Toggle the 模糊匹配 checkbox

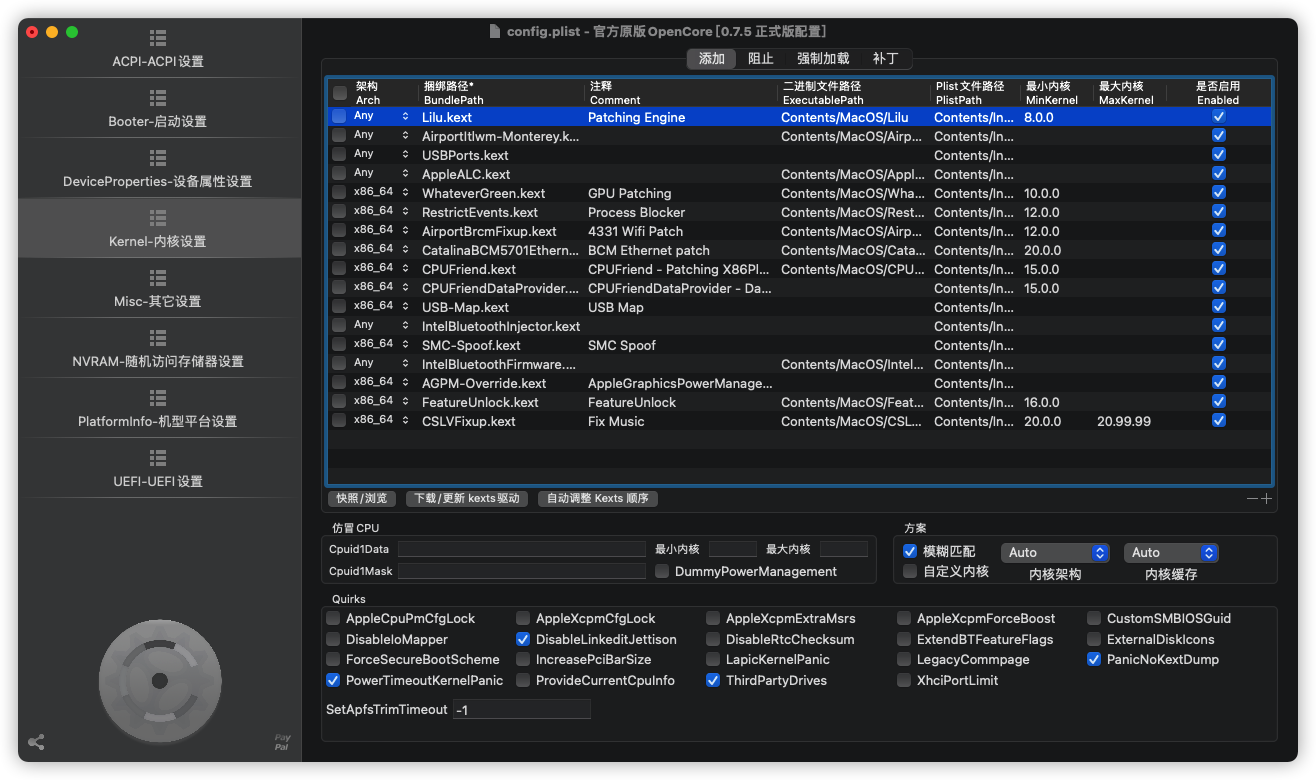click(910, 551)
